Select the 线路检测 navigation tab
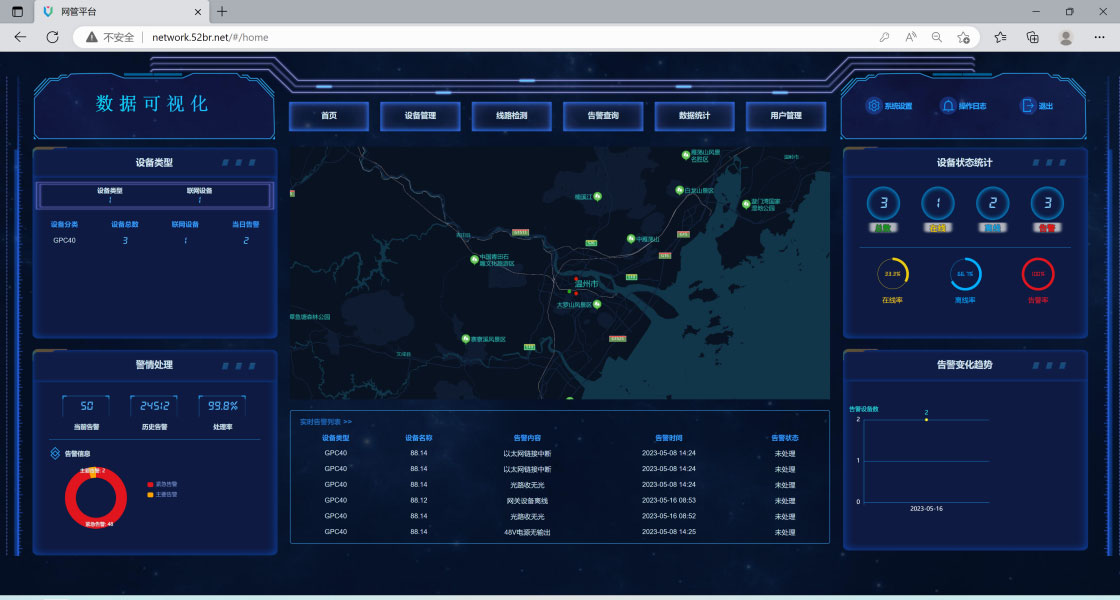 click(x=511, y=116)
